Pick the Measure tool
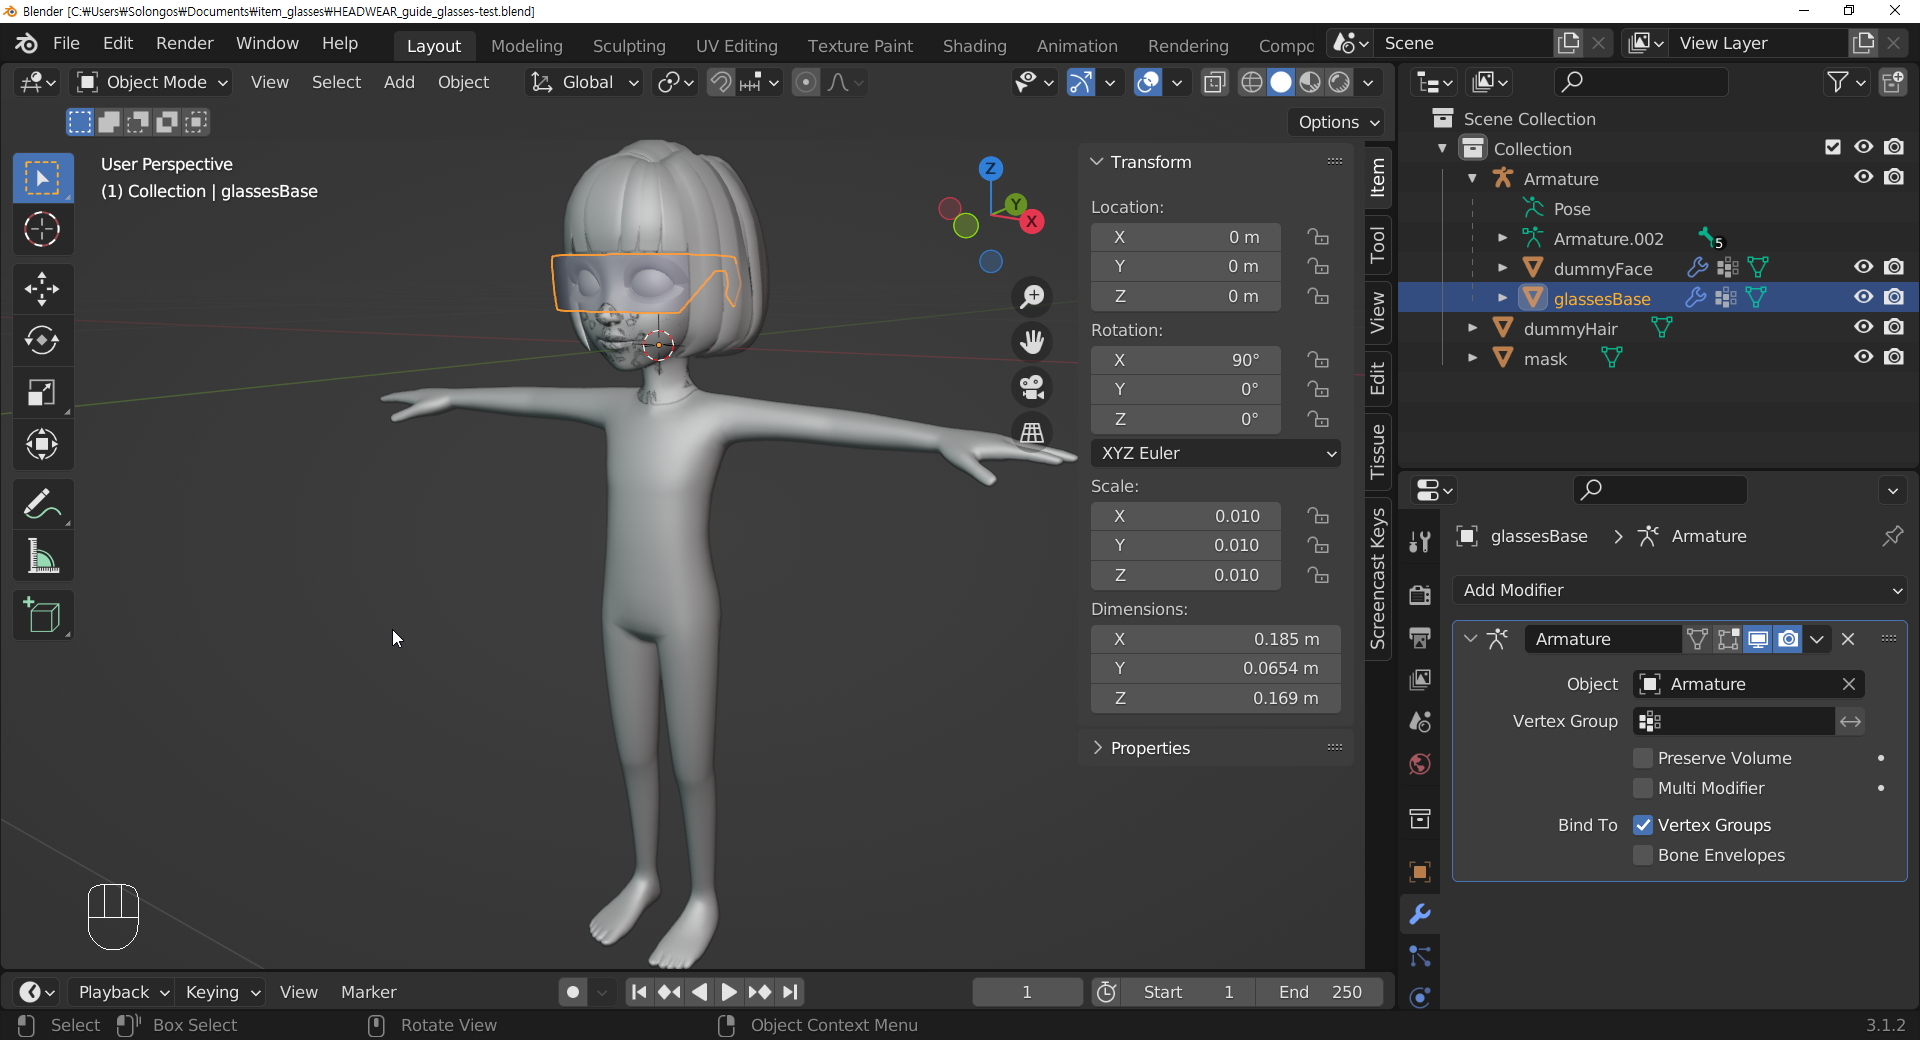The height and width of the screenshot is (1040, 1920). point(42,556)
